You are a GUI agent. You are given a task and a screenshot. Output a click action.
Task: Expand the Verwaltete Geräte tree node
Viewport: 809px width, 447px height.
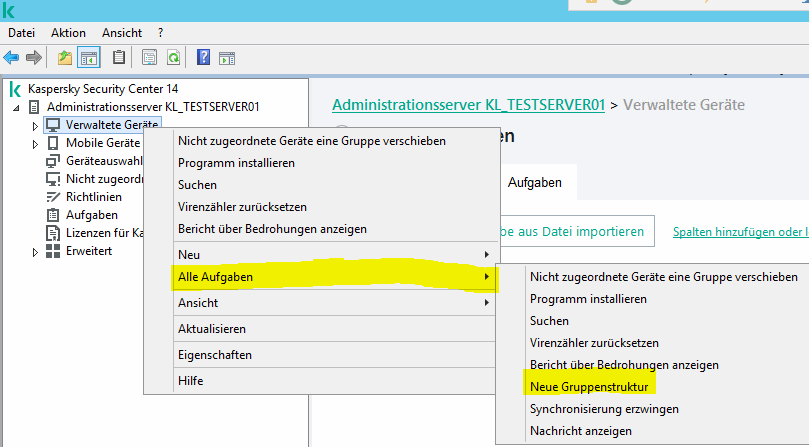[x=35, y=125]
